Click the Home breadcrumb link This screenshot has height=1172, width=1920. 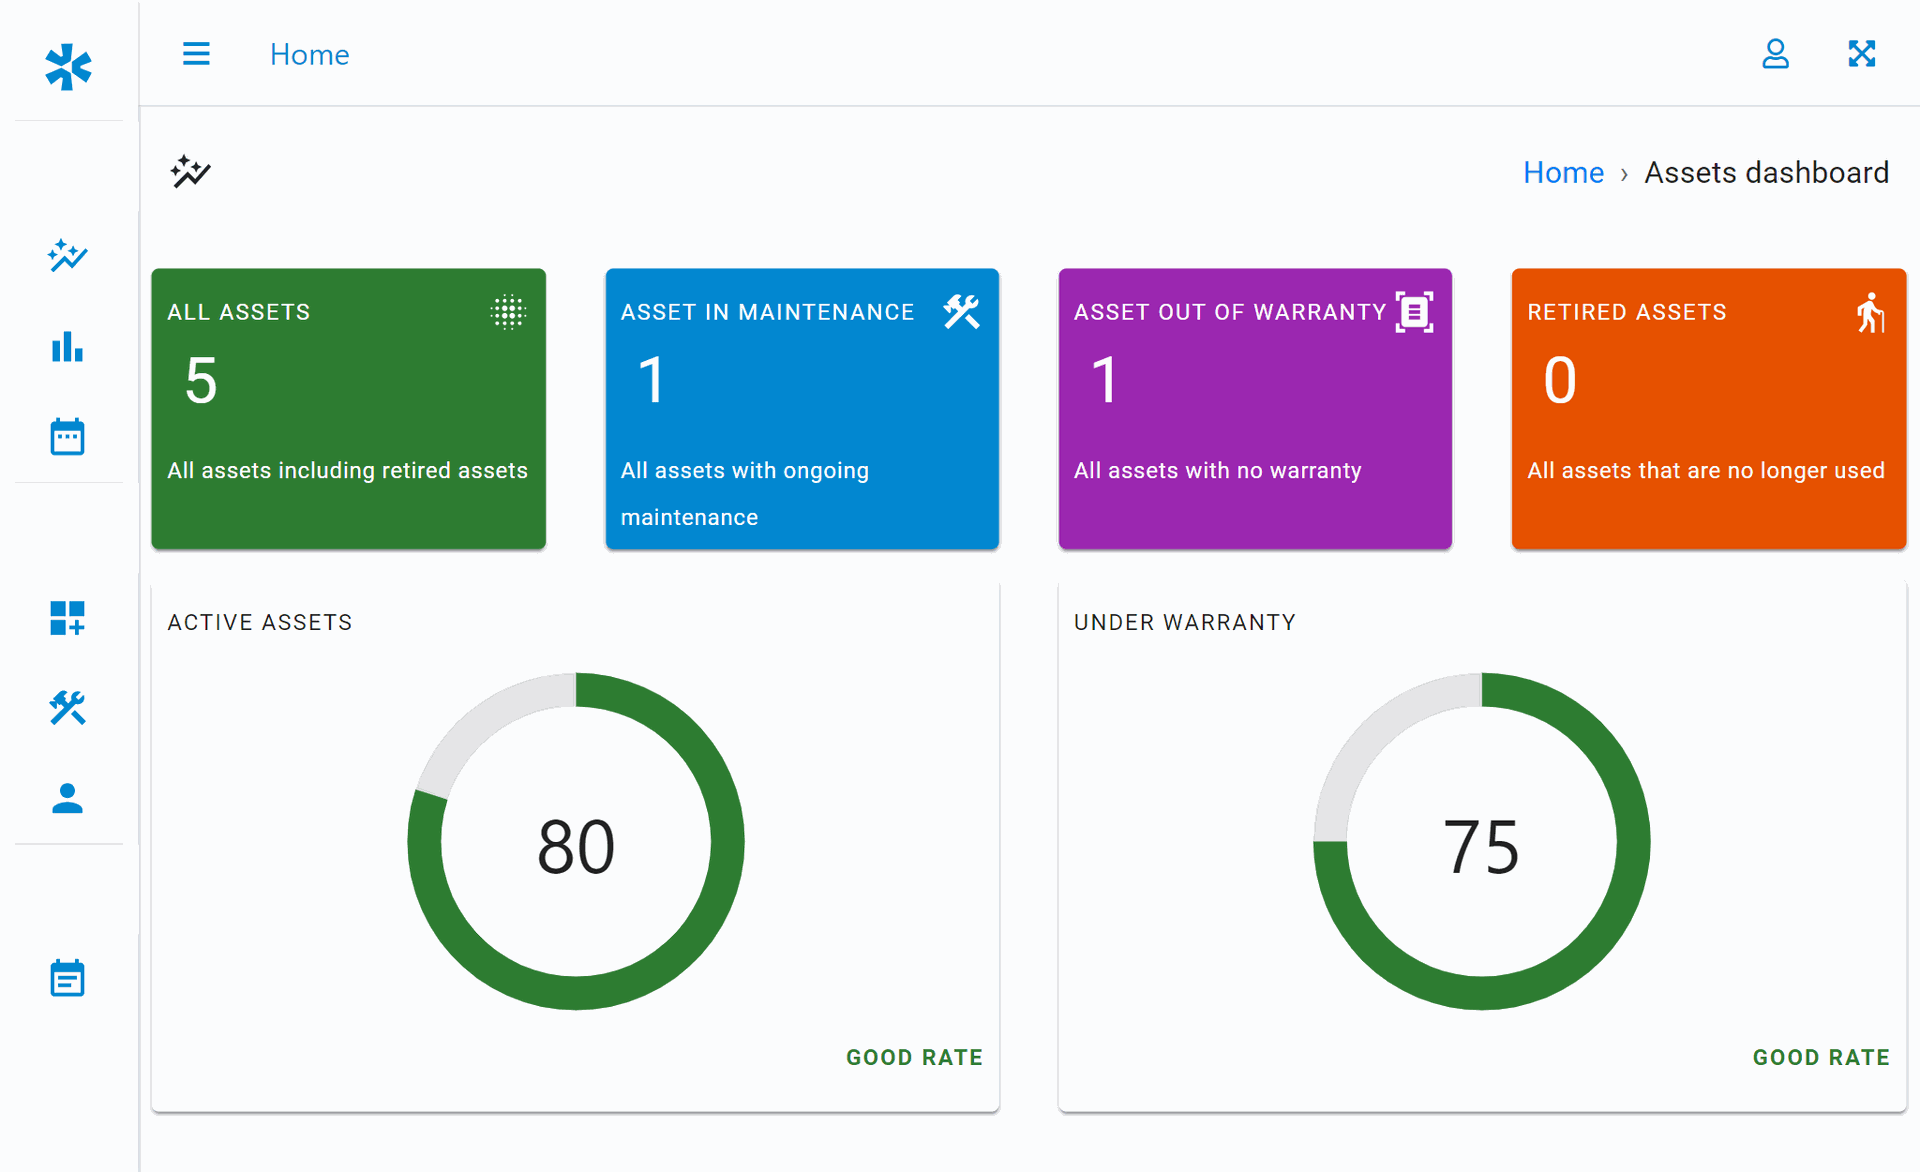1563,173
